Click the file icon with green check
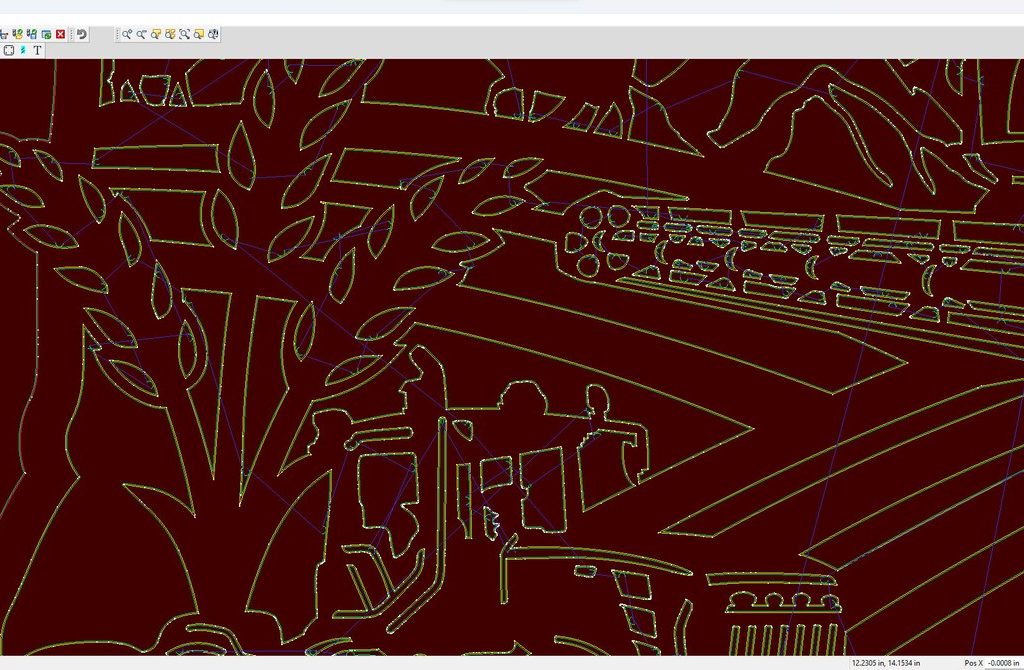Image resolution: width=1024 pixels, height=670 pixels. (x=18, y=34)
